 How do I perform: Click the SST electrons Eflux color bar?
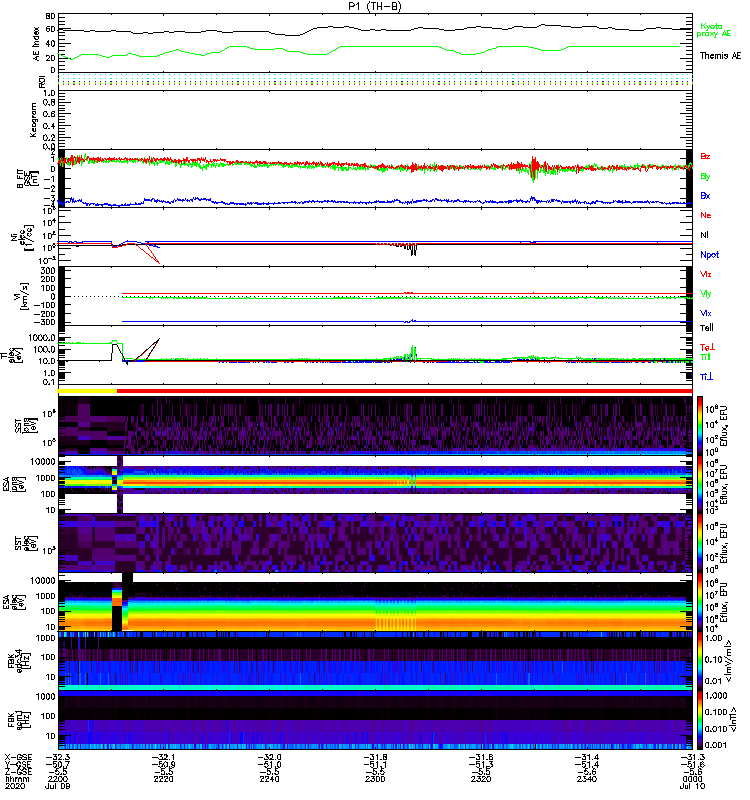click(x=700, y=543)
